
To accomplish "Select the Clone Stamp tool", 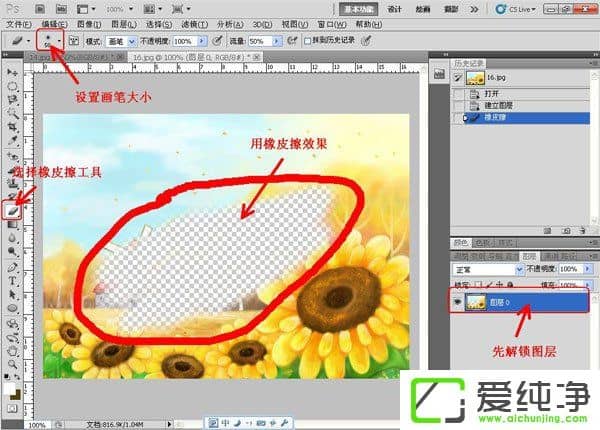I will (x=13, y=183).
